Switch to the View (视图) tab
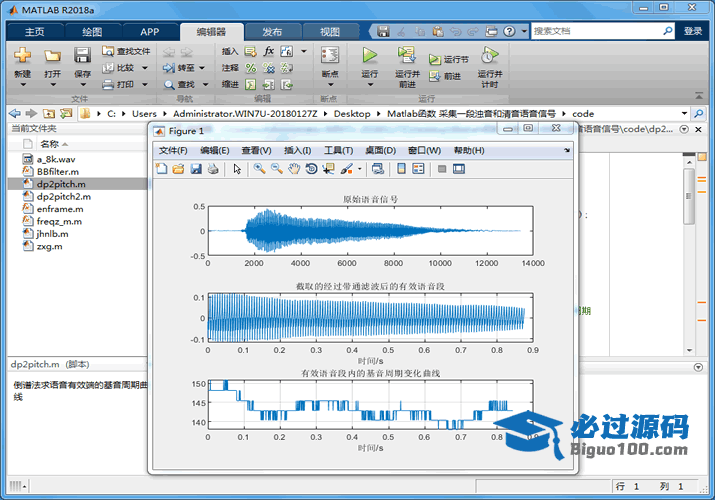 click(330, 31)
